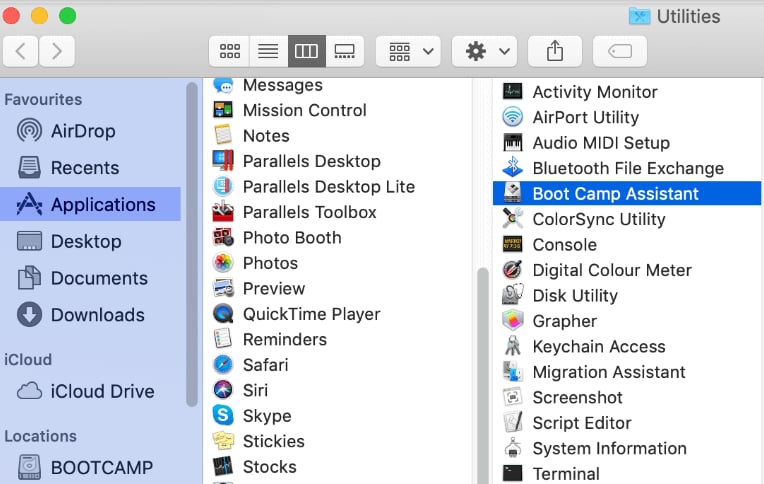764x484 pixels.
Task: Open the group-by arrangement dropdown
Action: tap(408, 51)
